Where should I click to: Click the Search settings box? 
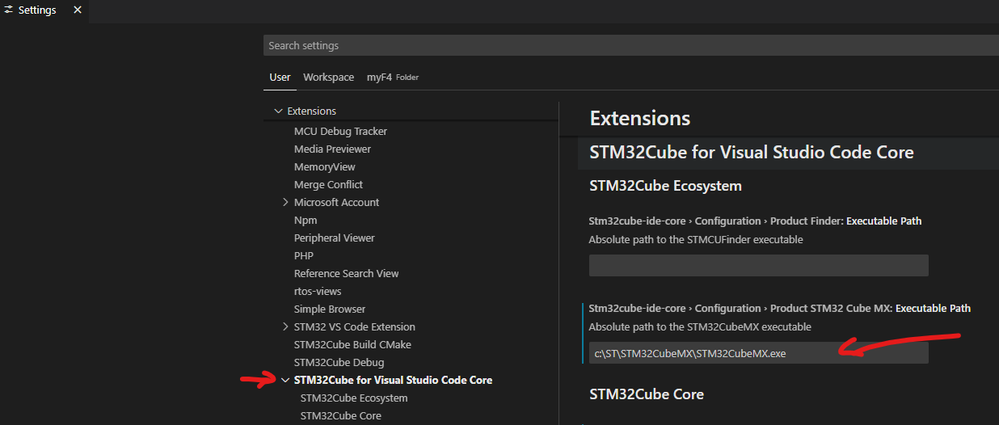click(x=630, y=46)
